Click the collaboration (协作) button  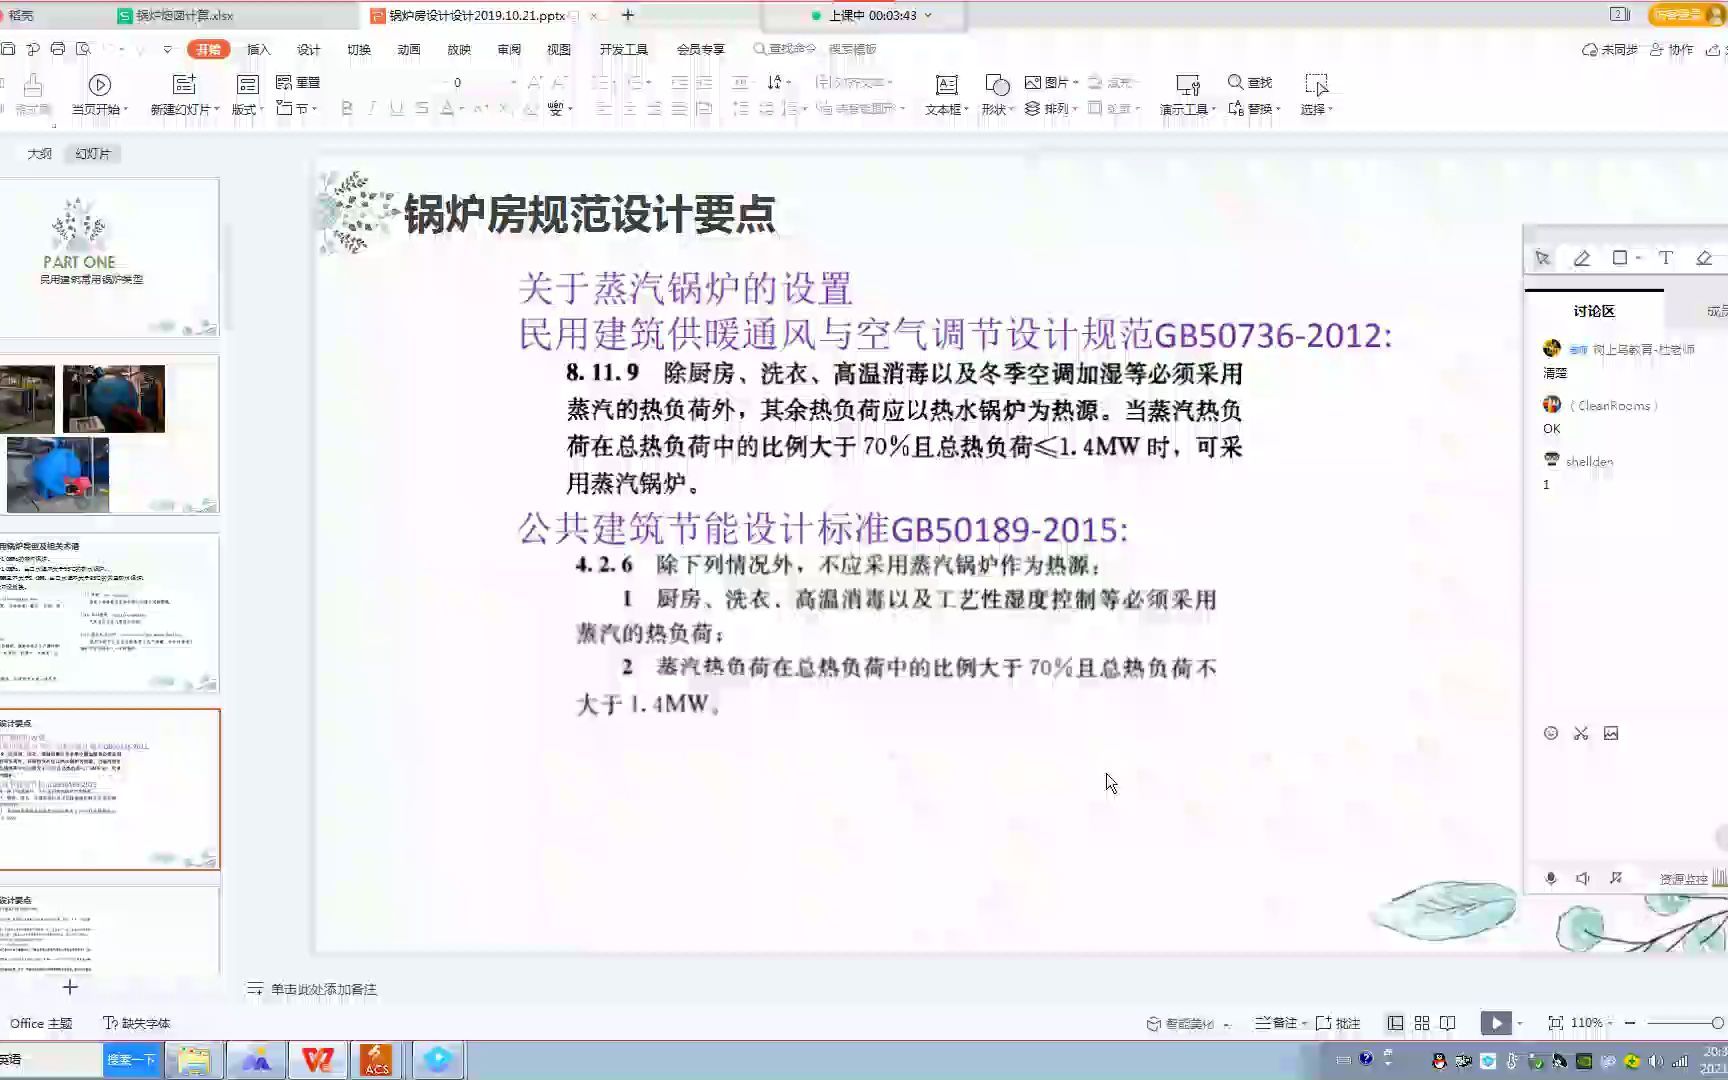[x=1671, y=49]
